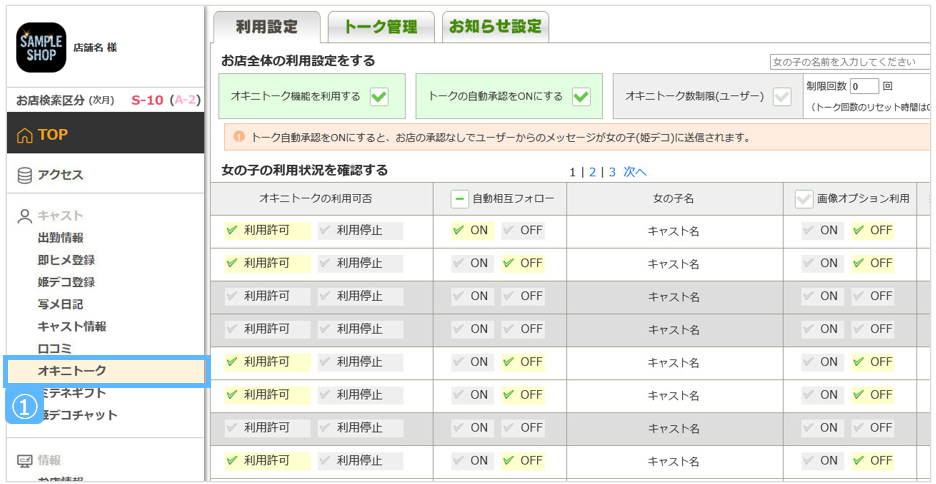Click the キャスト person icon heading
The width and height of the screenshot is (936, 484).
point(26,216)
